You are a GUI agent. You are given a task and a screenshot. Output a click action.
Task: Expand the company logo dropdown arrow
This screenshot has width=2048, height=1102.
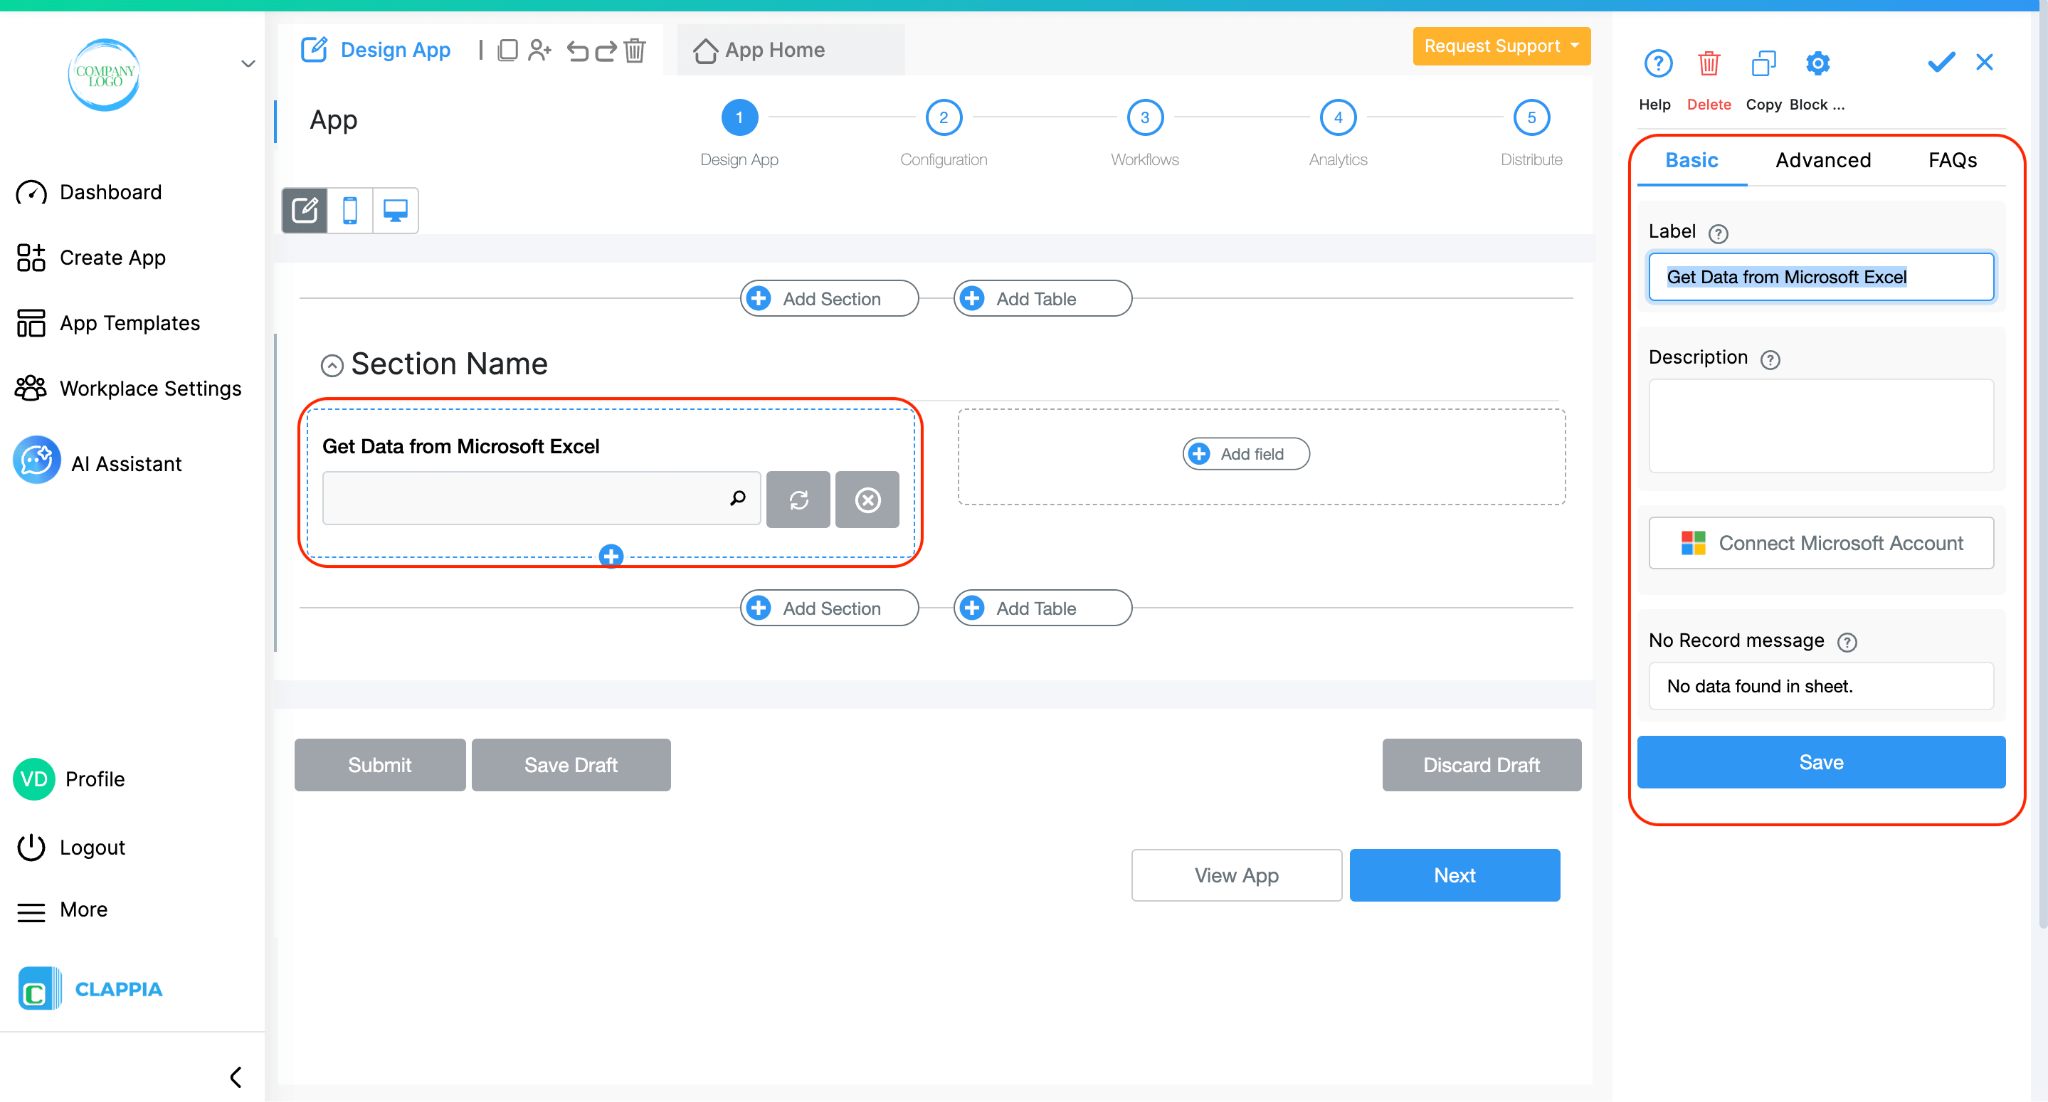[x=248, y=64]
